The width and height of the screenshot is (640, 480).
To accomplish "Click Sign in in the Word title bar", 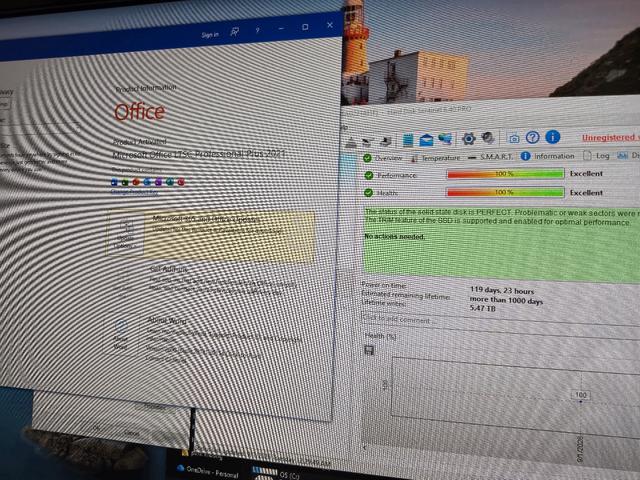I will coord(210,35).
